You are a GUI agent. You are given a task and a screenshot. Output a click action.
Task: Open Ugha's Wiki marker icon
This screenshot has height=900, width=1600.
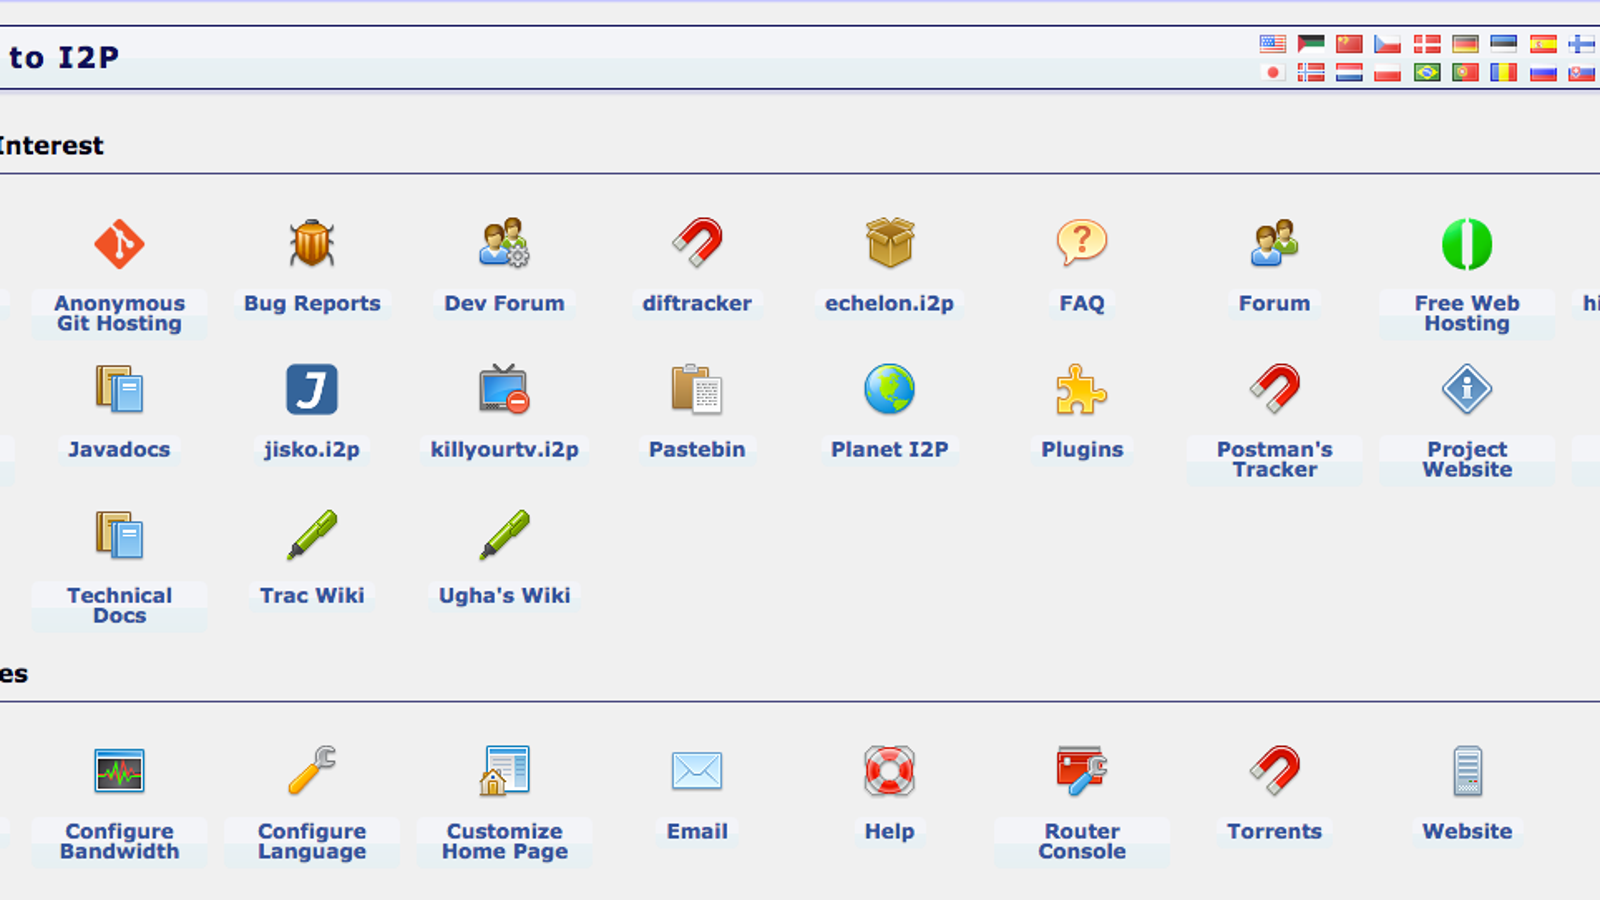pos(504,535)
